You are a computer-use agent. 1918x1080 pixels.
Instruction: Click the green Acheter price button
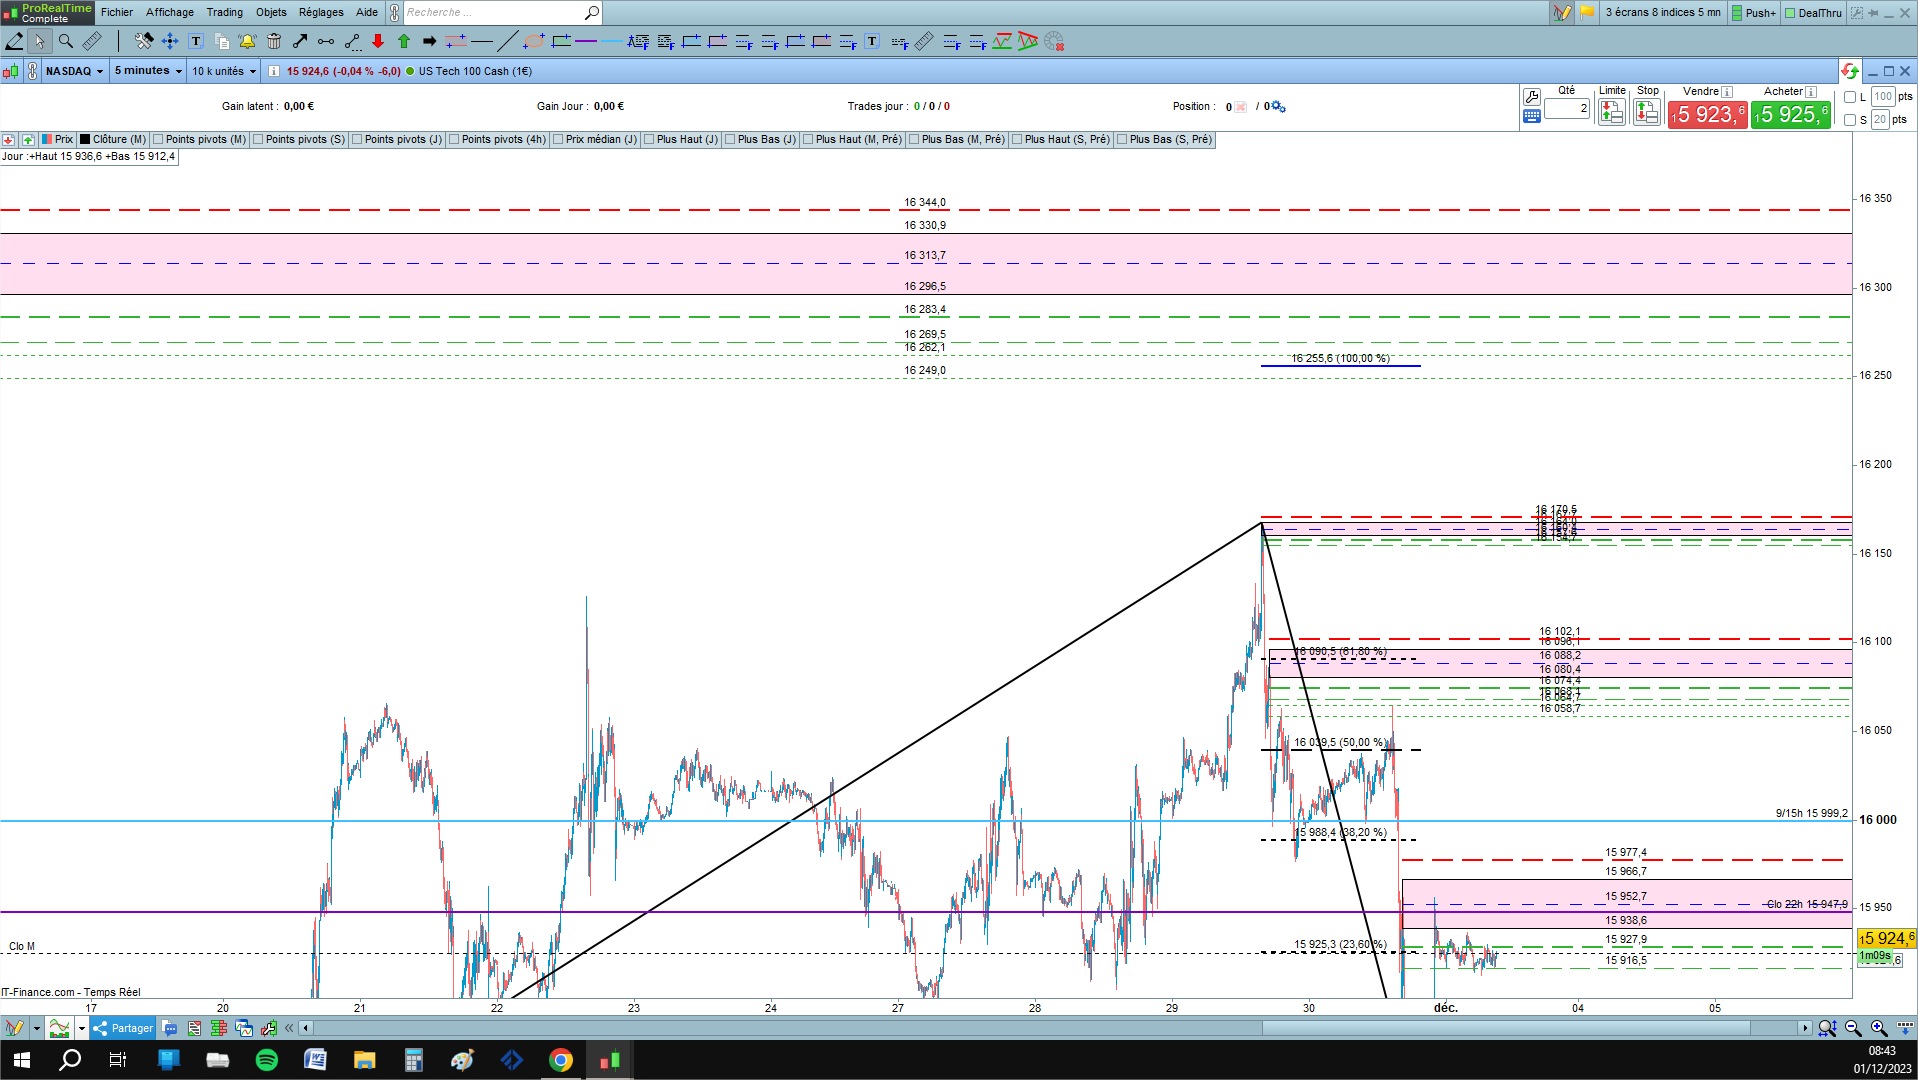pyautogui.click(x=1791, y=115)
